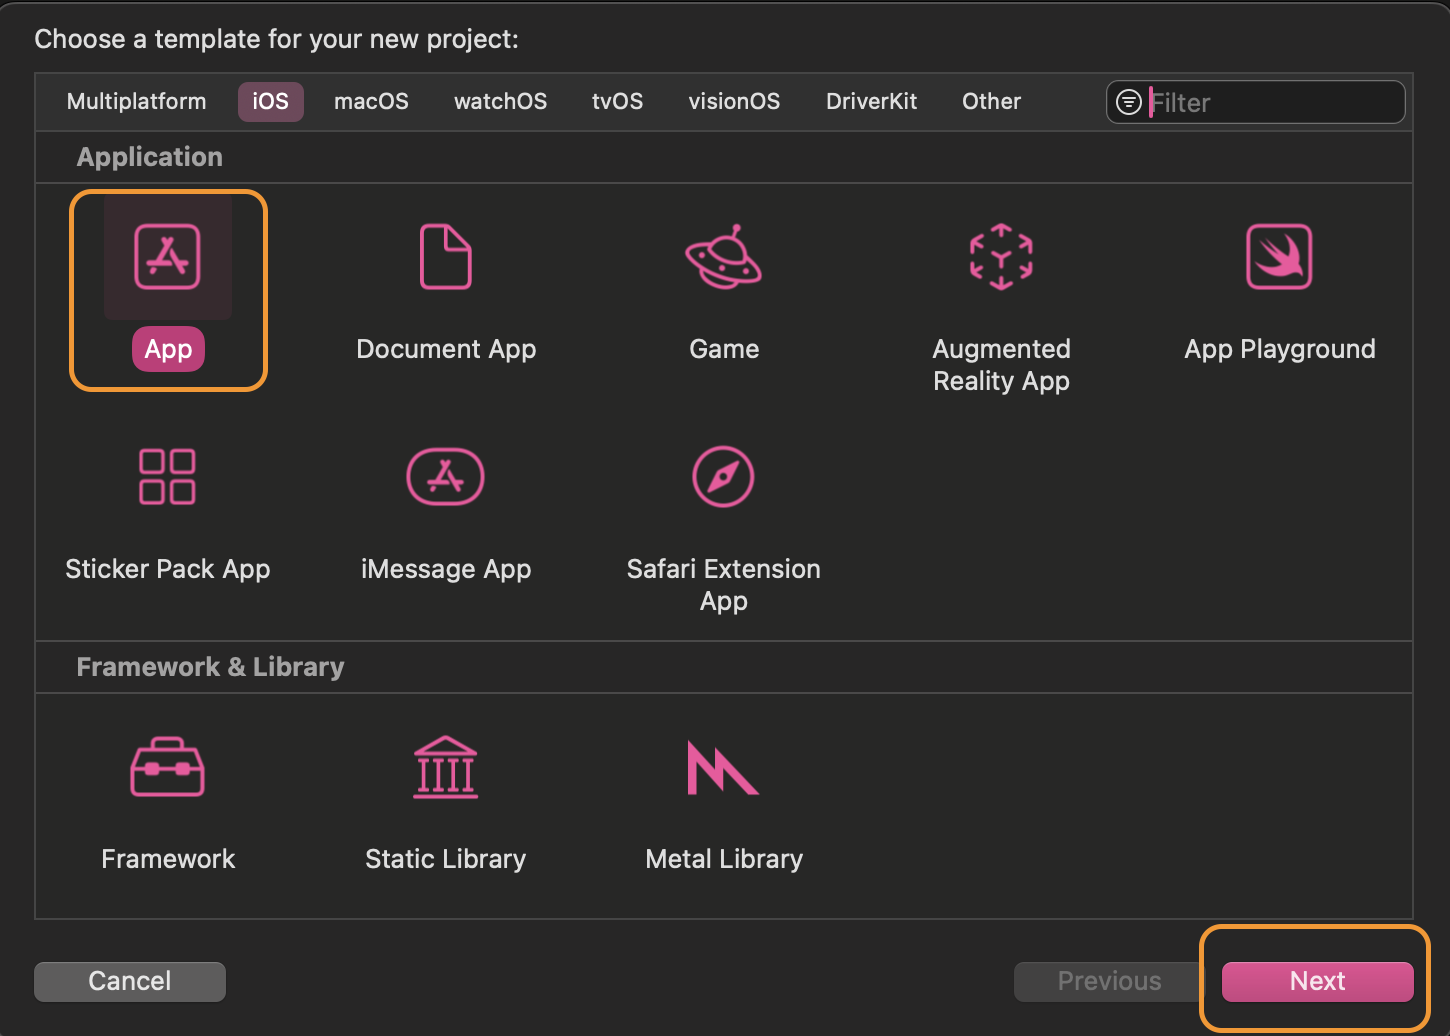Switch to the Other tab
This screenshot has width=1450, height=1036.
coord(992,102)
